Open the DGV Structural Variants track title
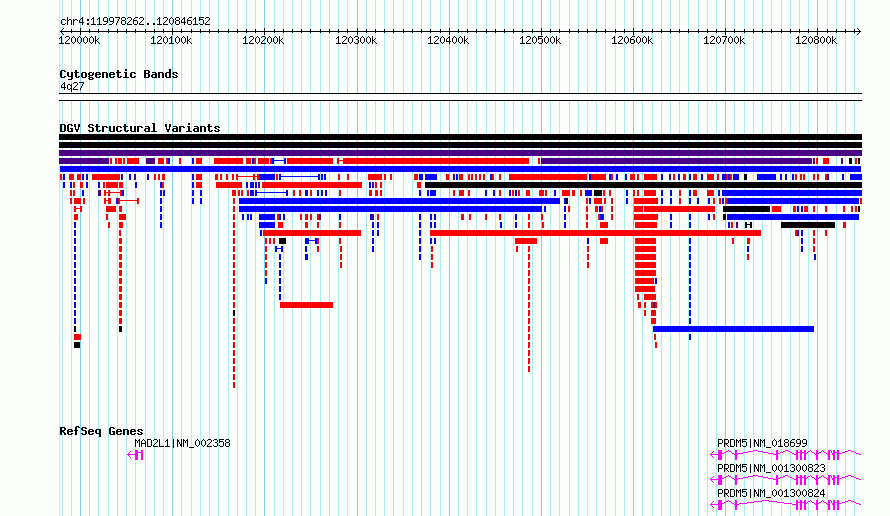This screenshot has width=890, height=516. (x=140, y=128)
